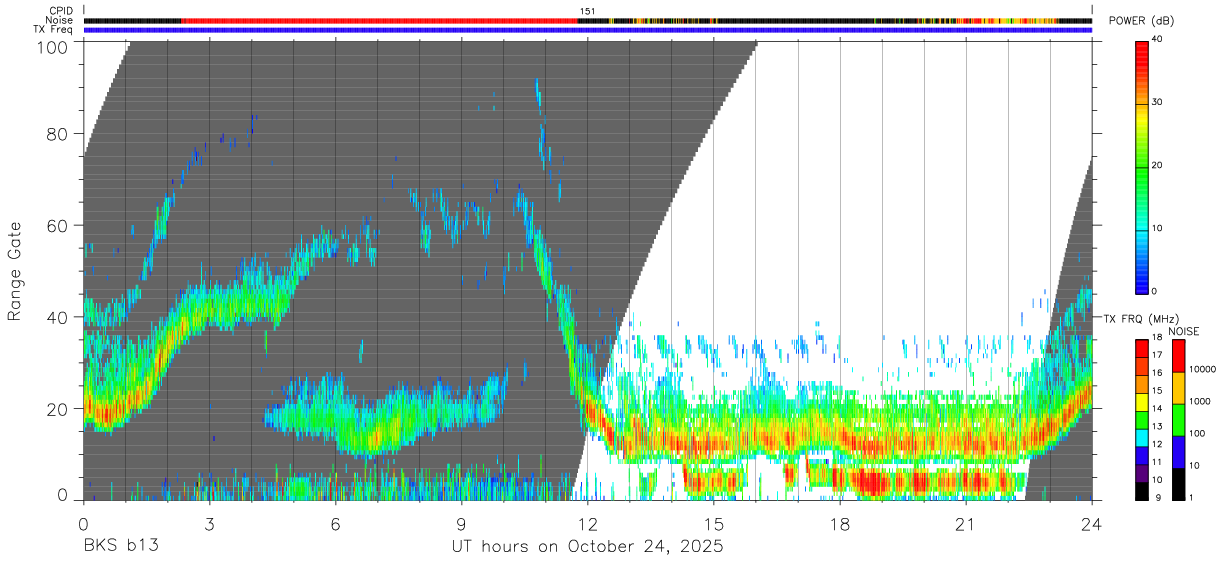Screen dimensions: 1228x567
Task: Click the red segment of the Noise strip
Action: point(379,20)
